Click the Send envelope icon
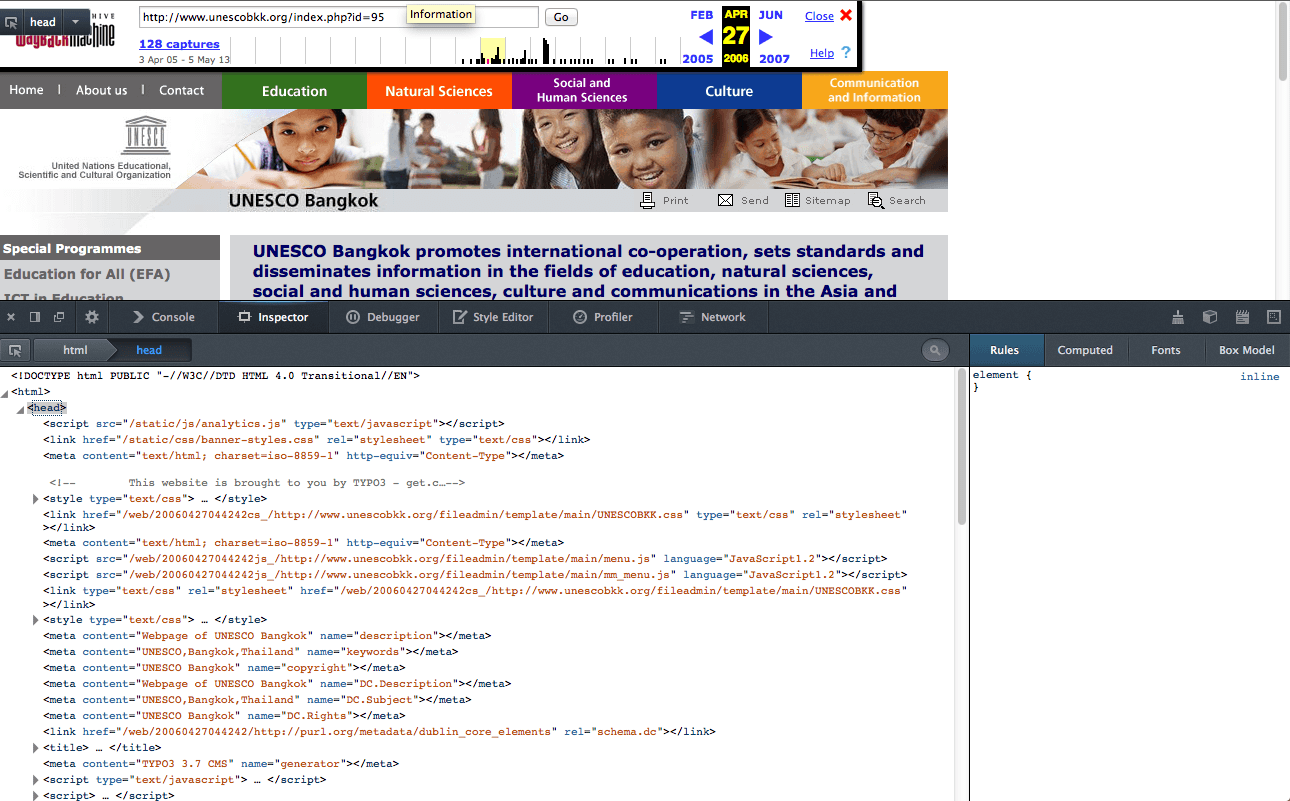The image size is (1290, 801). [x=726, y=200]
